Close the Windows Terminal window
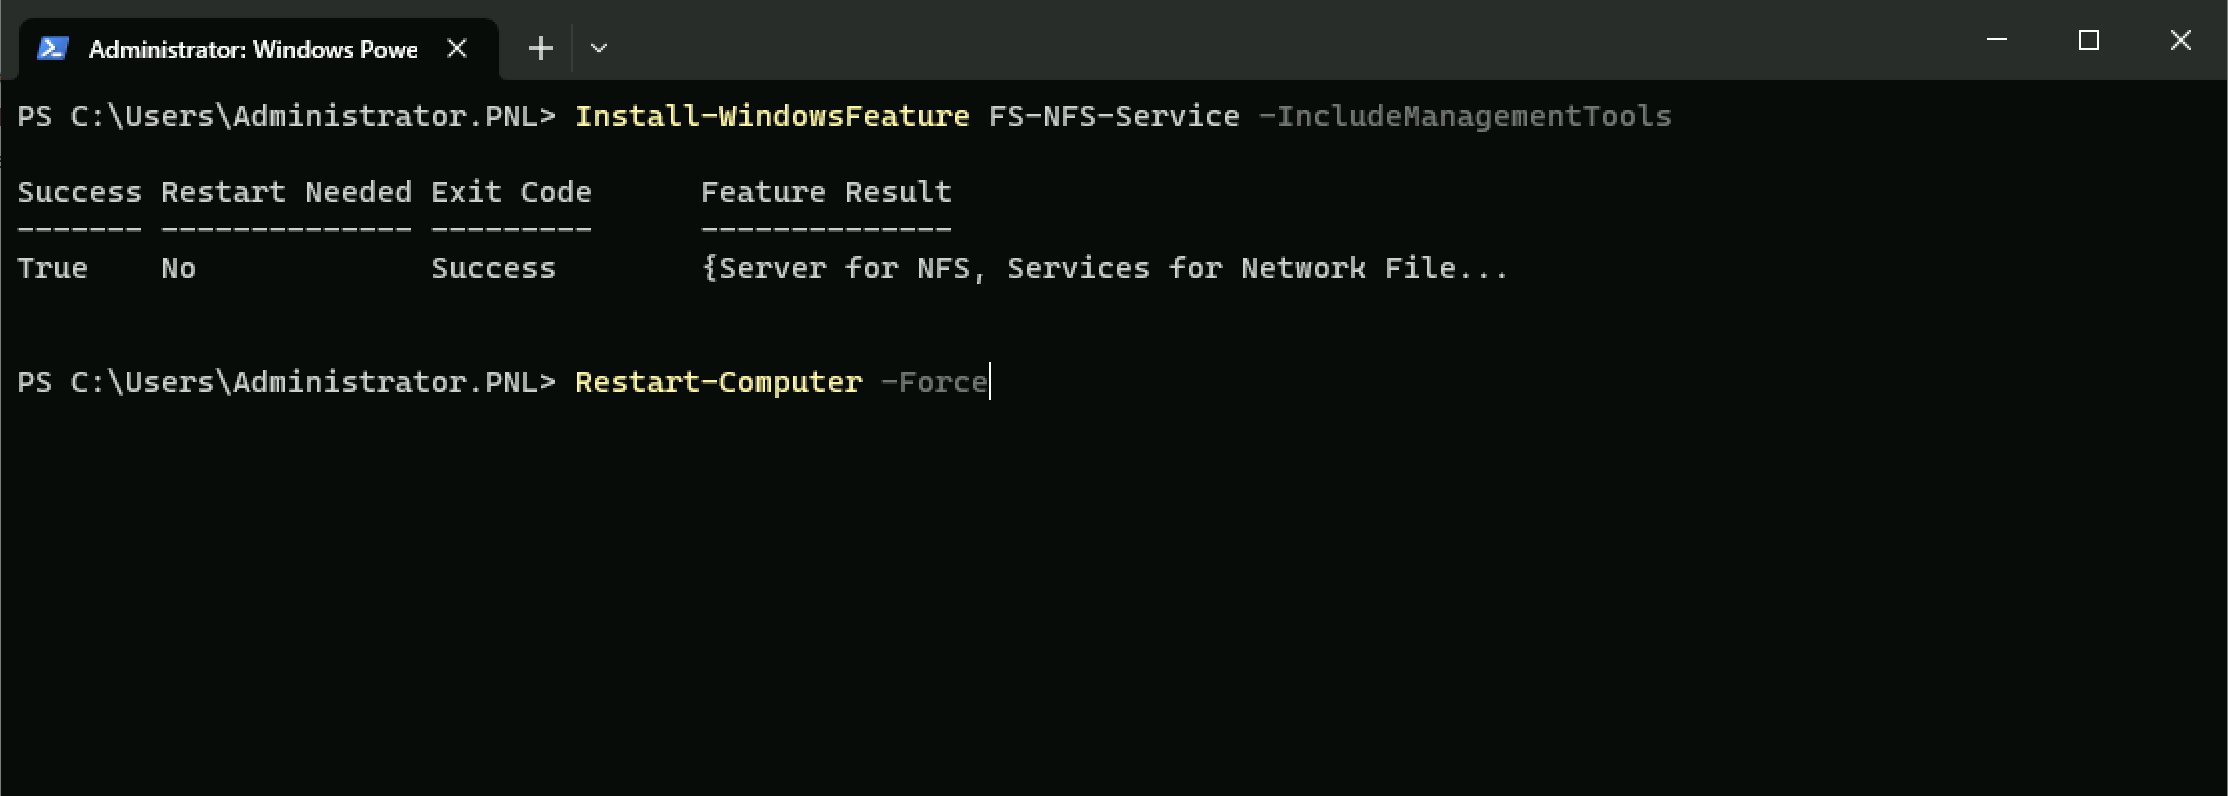Viewport: 2228px width, 796px height. pos(2181,40)
